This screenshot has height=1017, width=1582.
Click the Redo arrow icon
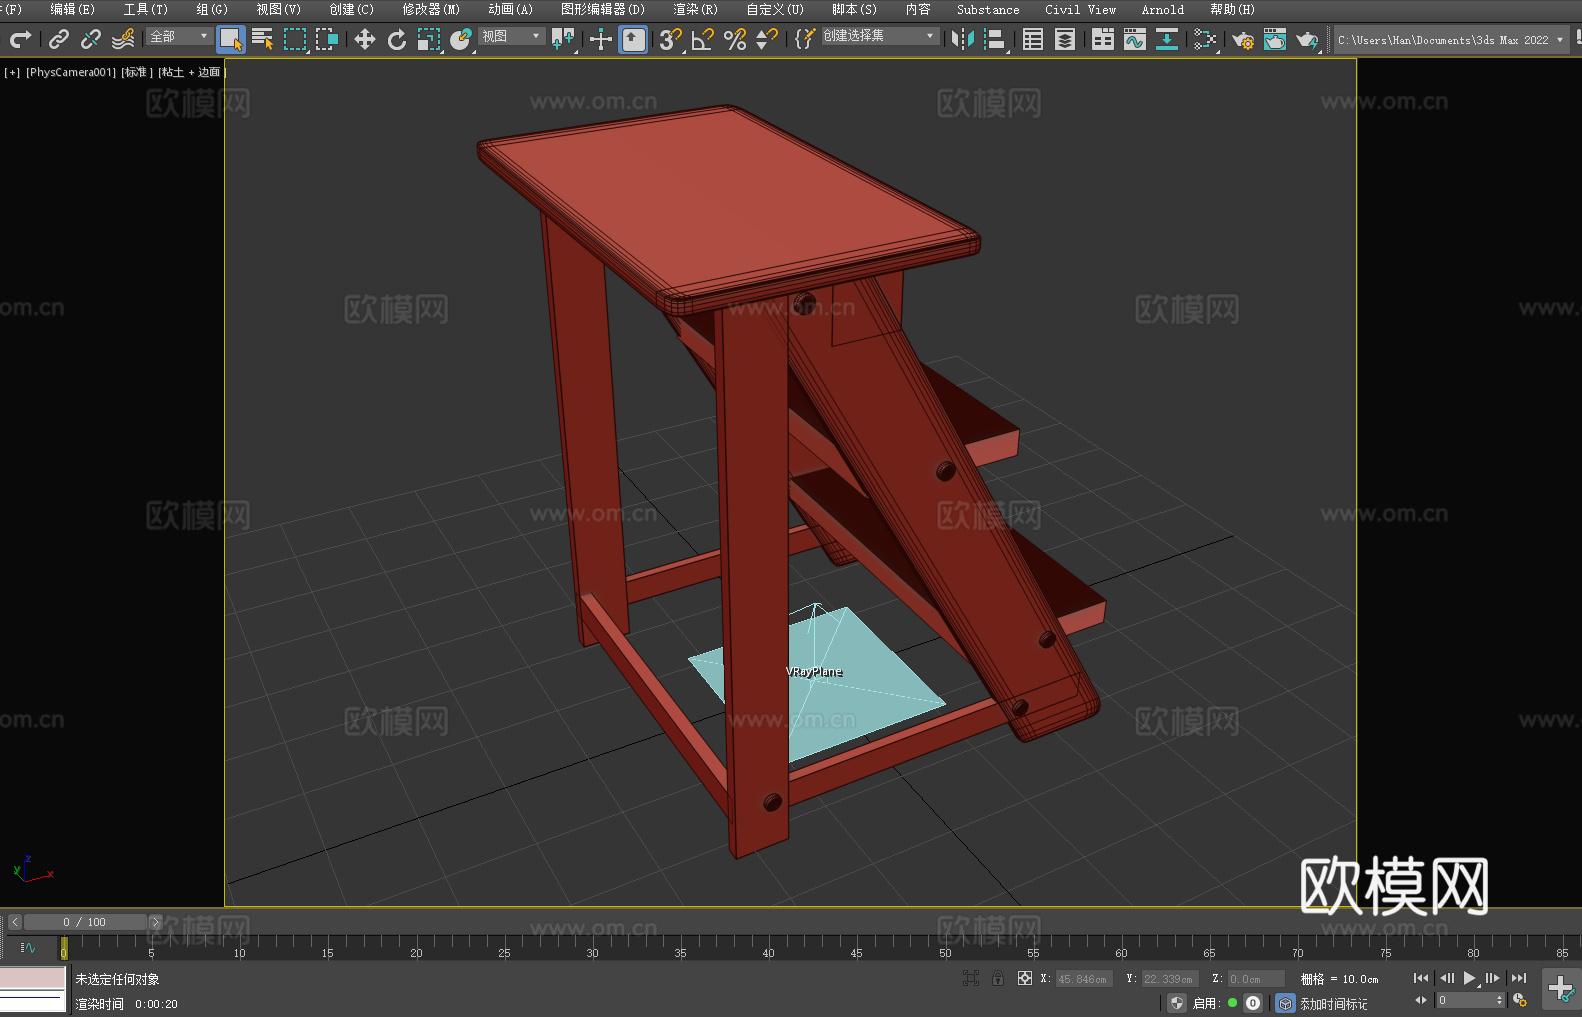point(20,39)
